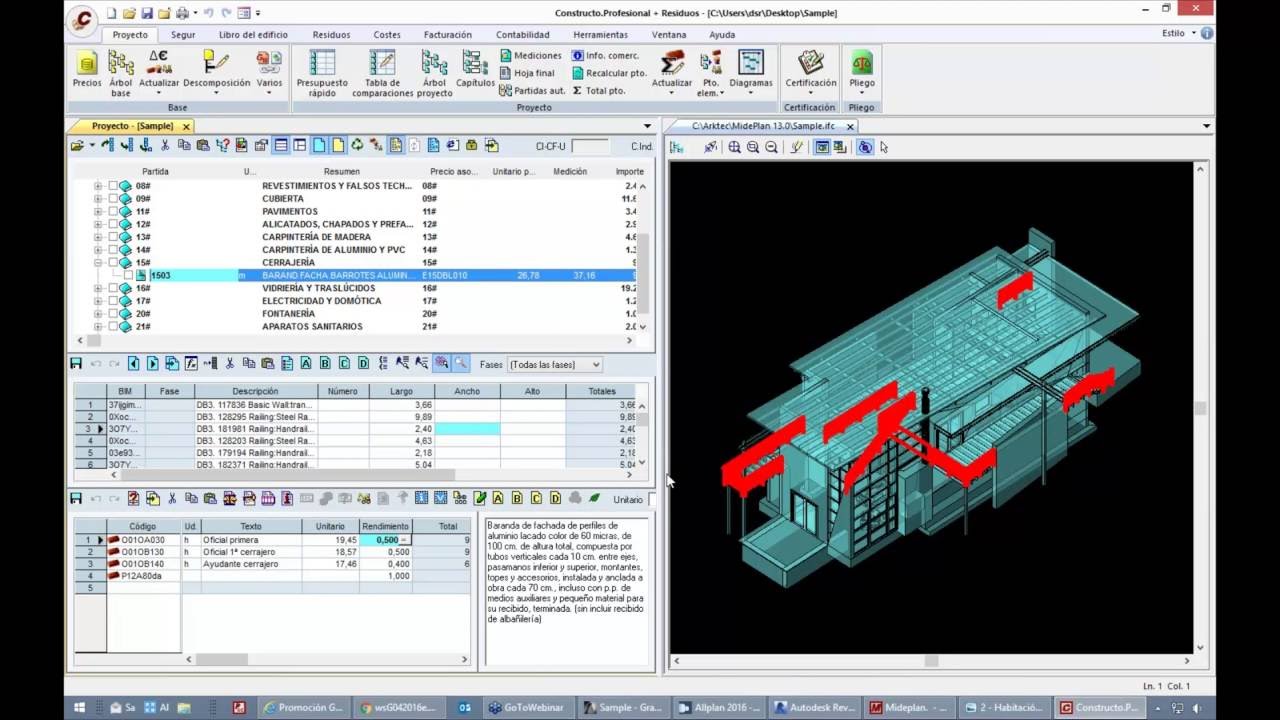Toggle the Unitario checkbox
Viewport: 1280px width, 720px height.
651,499
